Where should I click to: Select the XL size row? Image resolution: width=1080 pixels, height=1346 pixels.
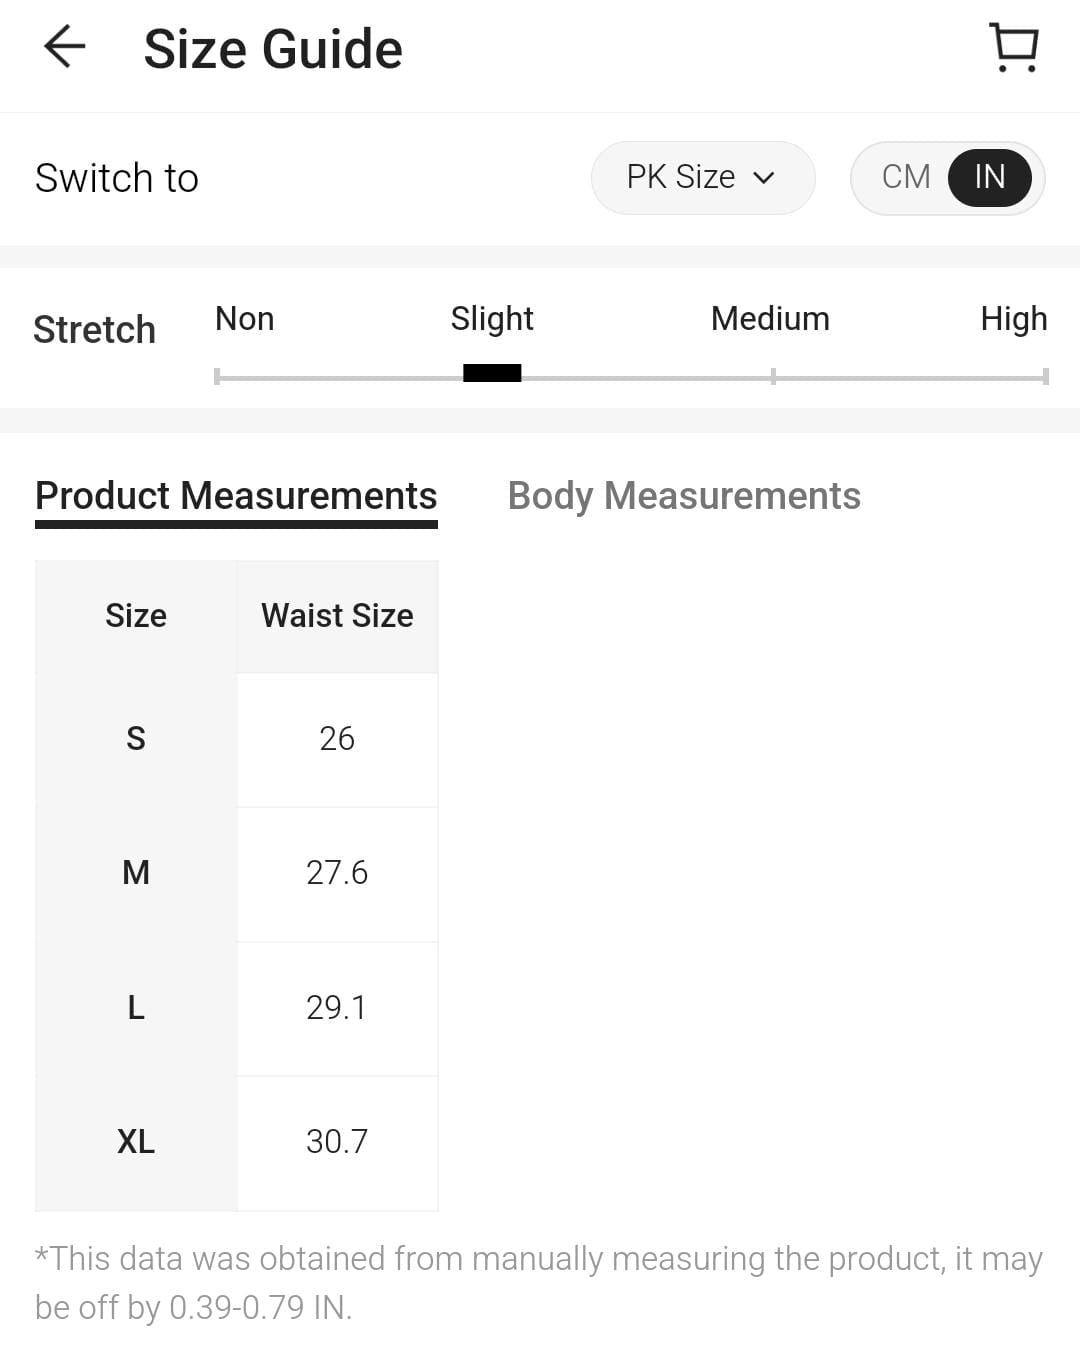click(x=136, y=1141)
